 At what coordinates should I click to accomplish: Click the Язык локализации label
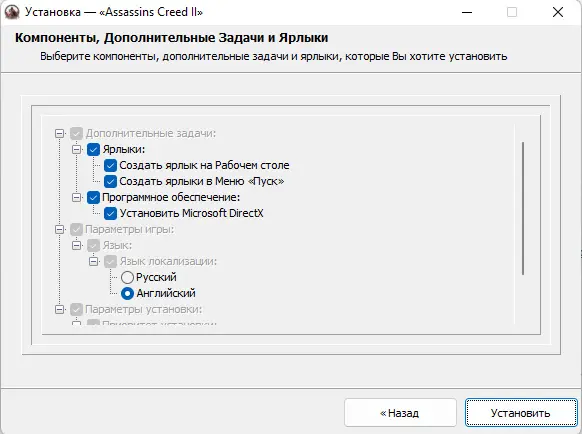(168, 261)
